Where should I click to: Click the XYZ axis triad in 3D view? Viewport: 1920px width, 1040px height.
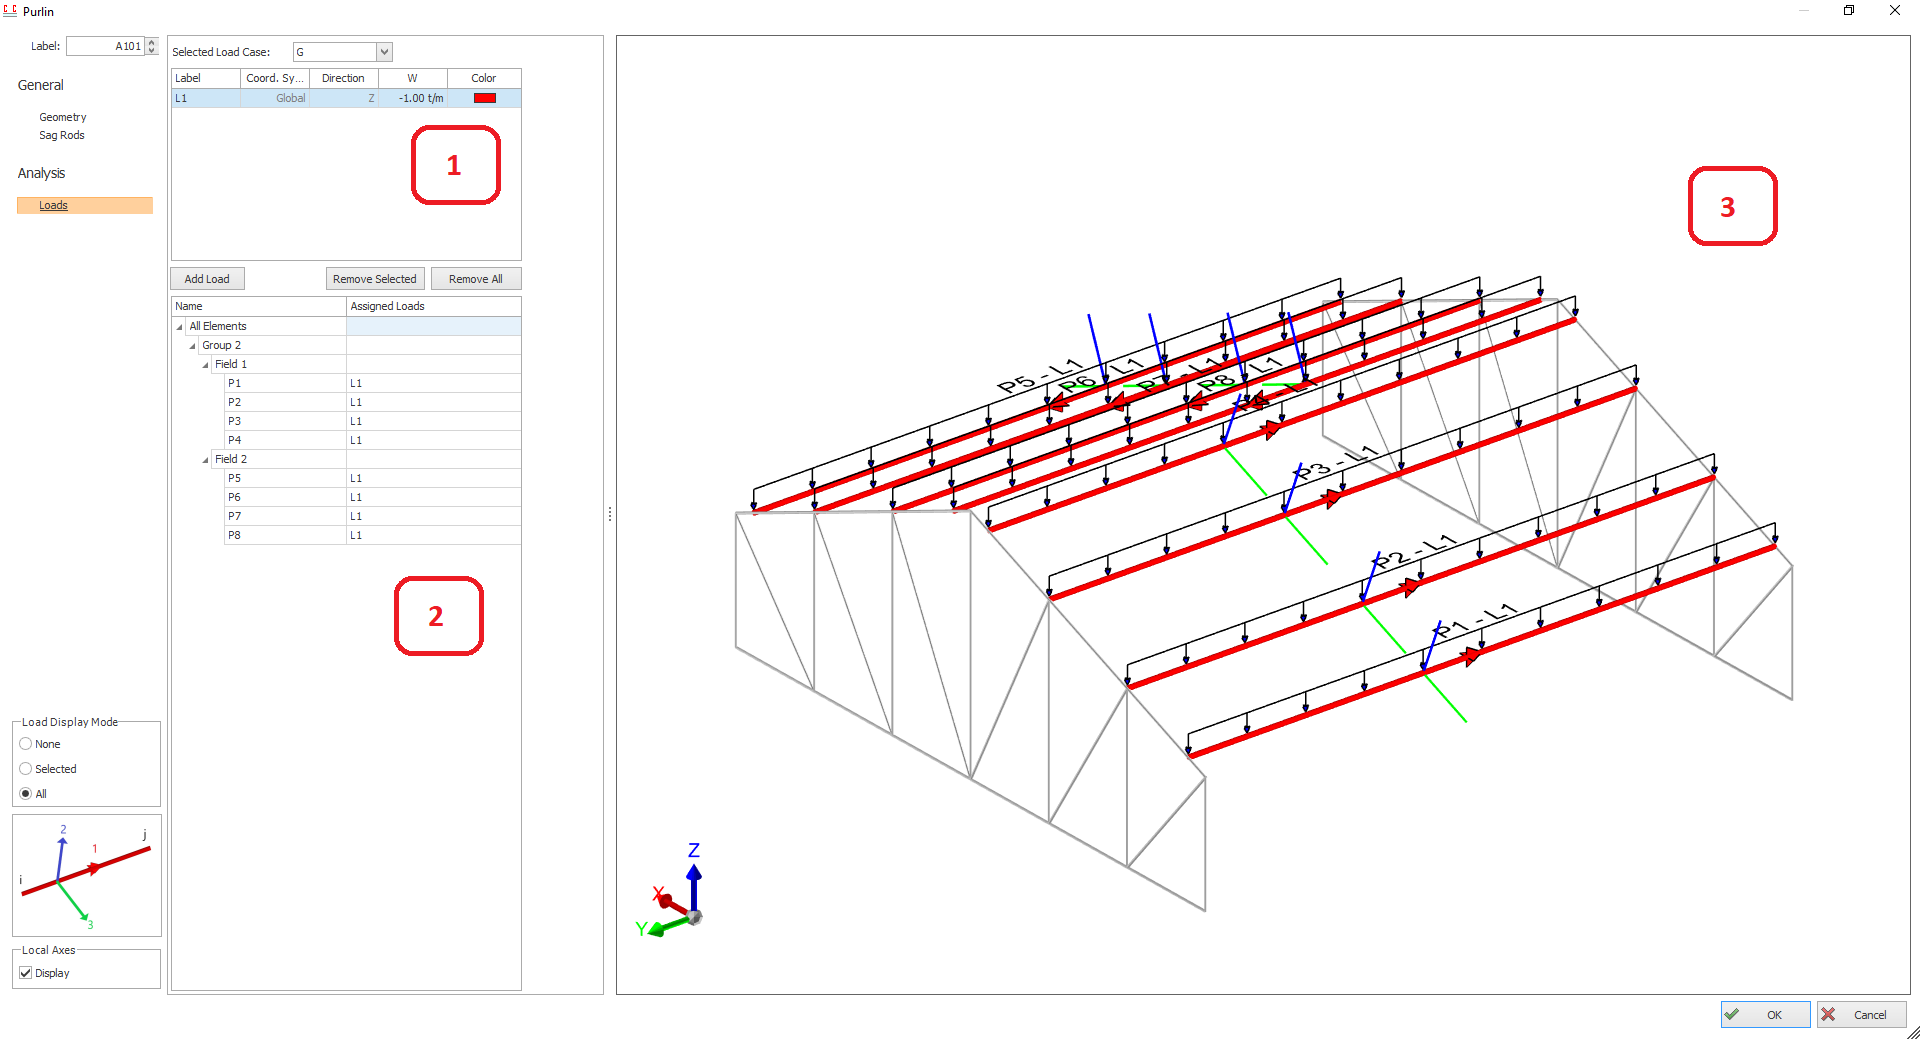point(669,891)
